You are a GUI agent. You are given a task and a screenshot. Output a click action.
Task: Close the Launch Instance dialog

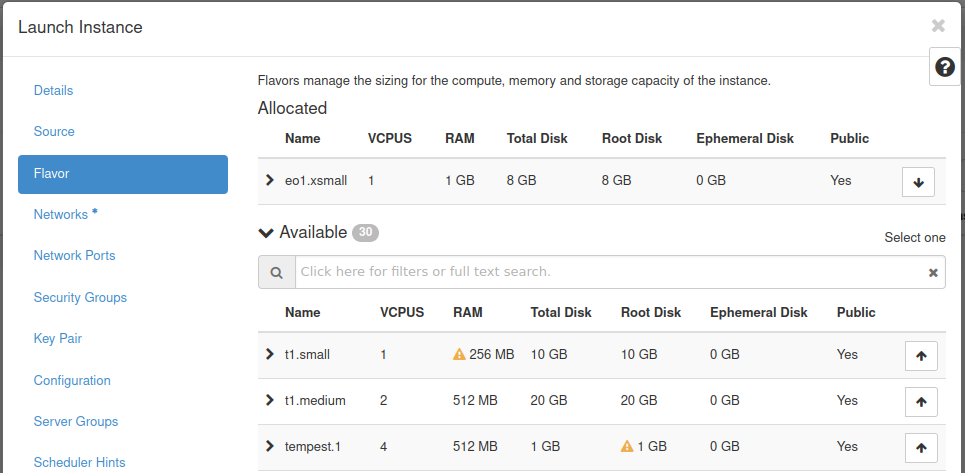click(x=937, y=26)
